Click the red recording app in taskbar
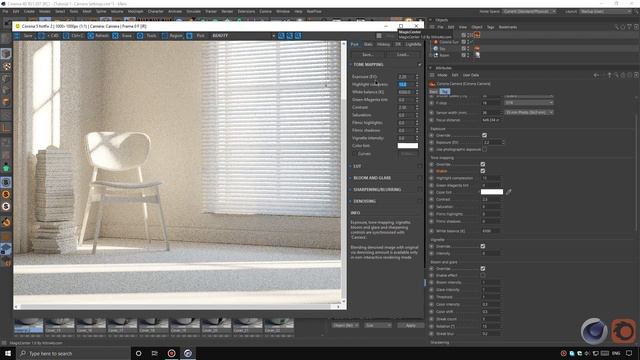This screenshot has width=640, height=360. [x=171, y=353]
